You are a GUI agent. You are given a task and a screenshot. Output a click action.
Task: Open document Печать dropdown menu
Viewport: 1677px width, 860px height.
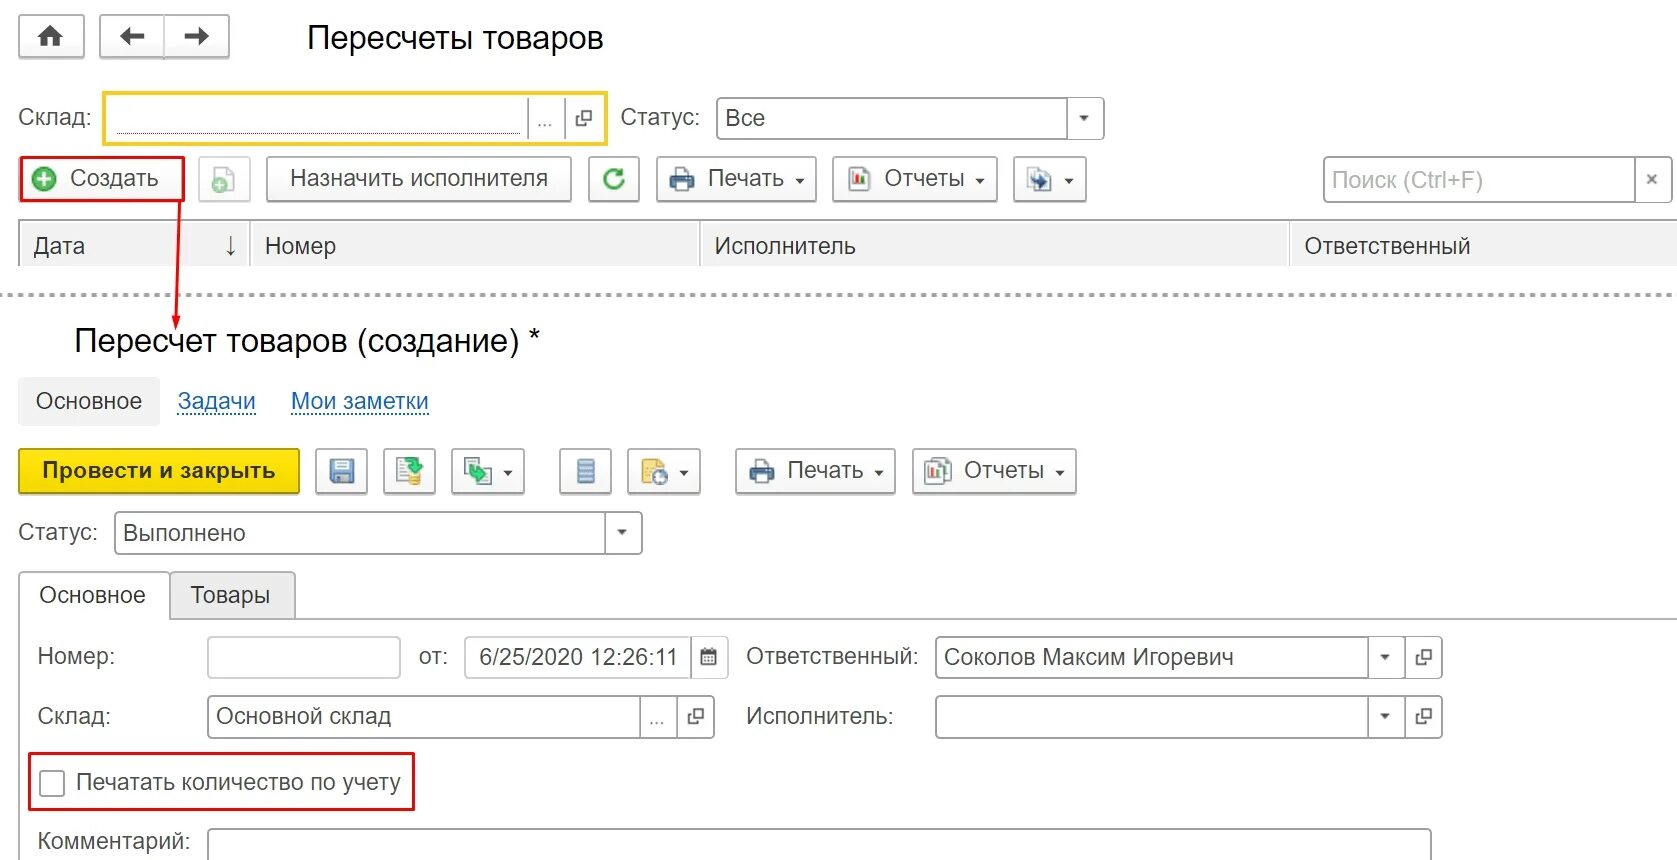pyautogui.click(x=816, y=471)
